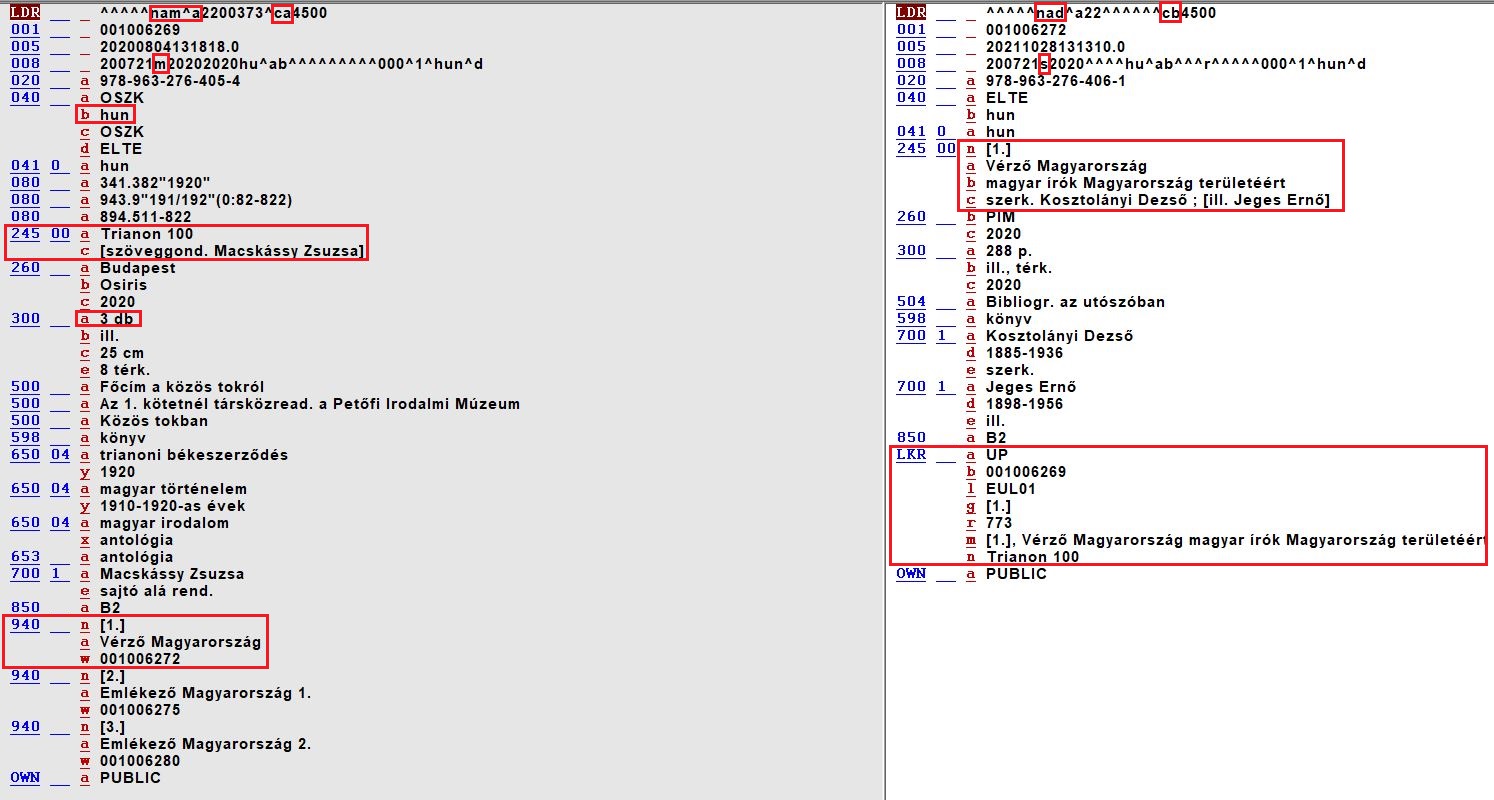This screenshot has width=1494, height=800.
Task: Click subject trianoni békeszerződés
Action: click(x=194, y=455)
